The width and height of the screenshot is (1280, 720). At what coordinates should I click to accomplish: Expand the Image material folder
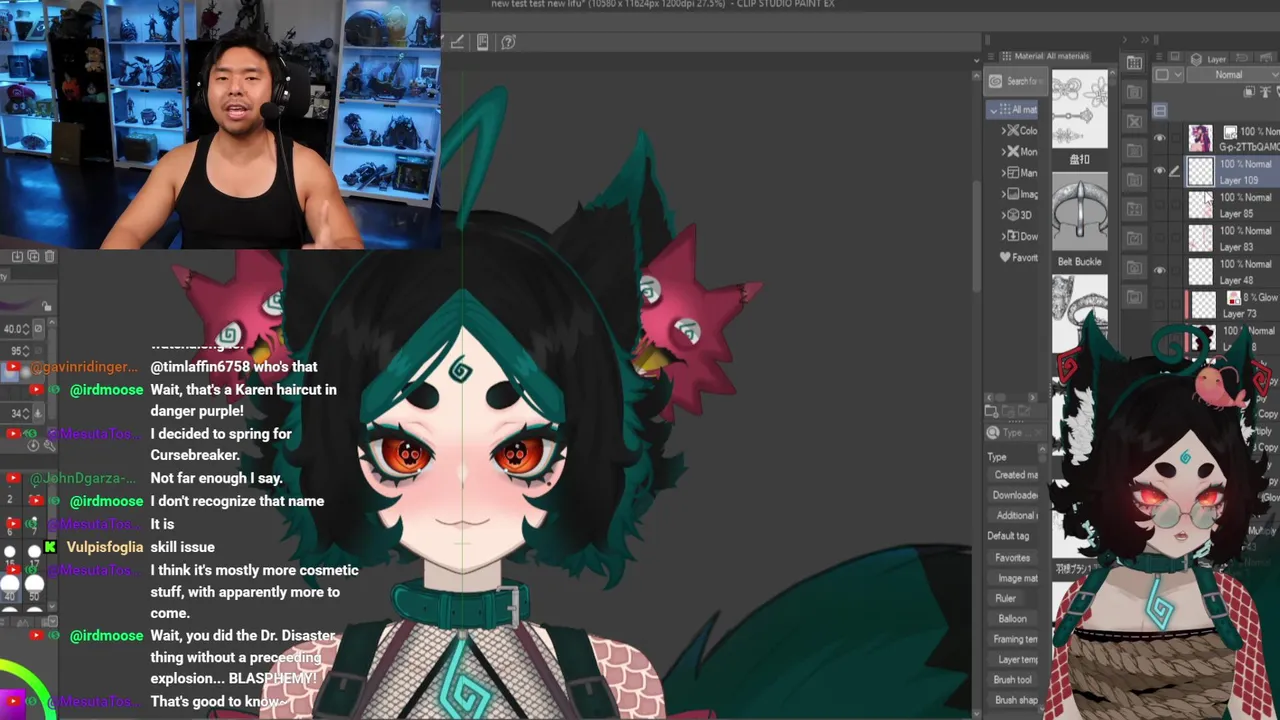point(1004,194)
